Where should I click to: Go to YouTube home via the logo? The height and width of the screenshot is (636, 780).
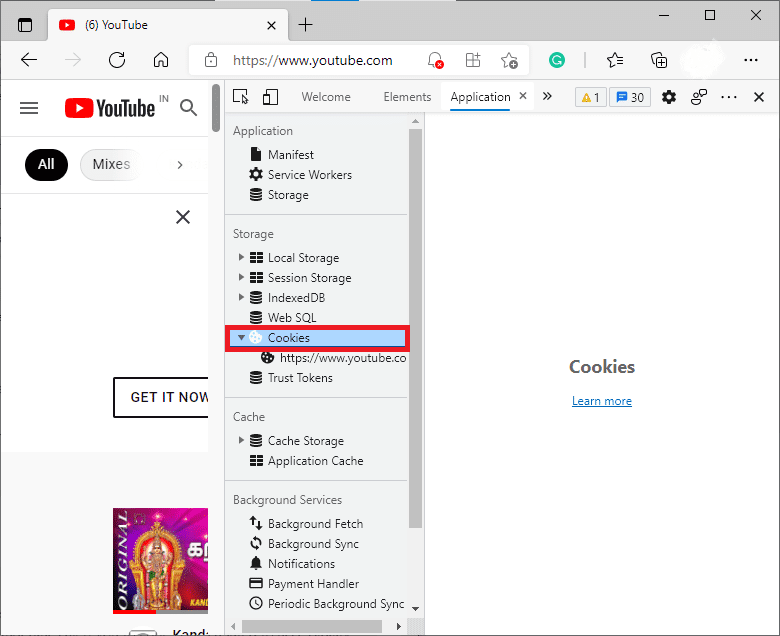[x=110, y=108]
